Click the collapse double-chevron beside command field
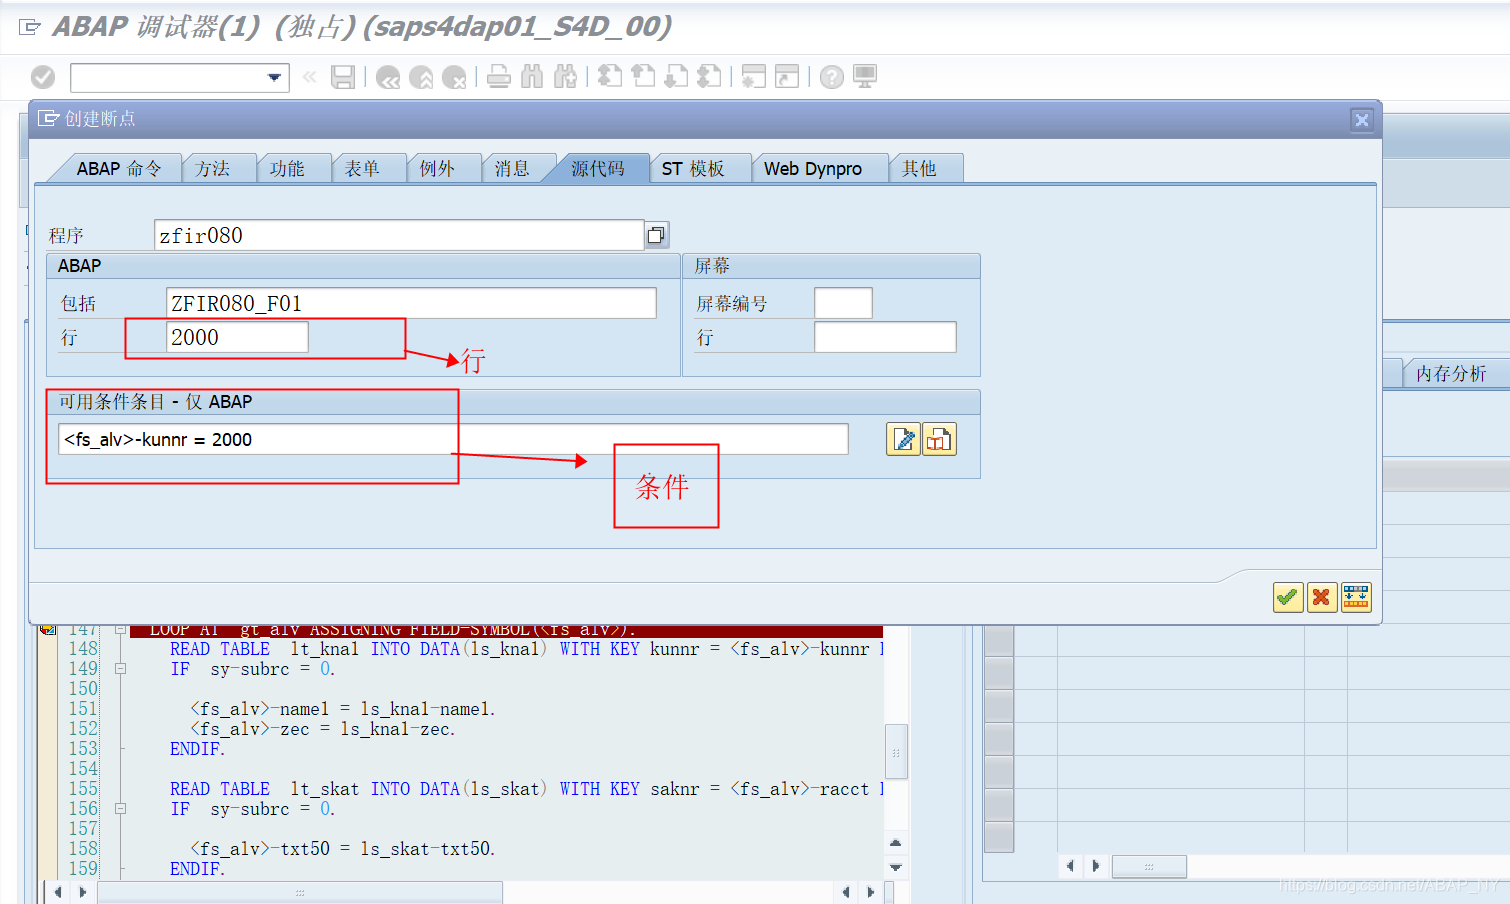The height and width of the screenshot is (904, 1510). (x=309, y=77)
